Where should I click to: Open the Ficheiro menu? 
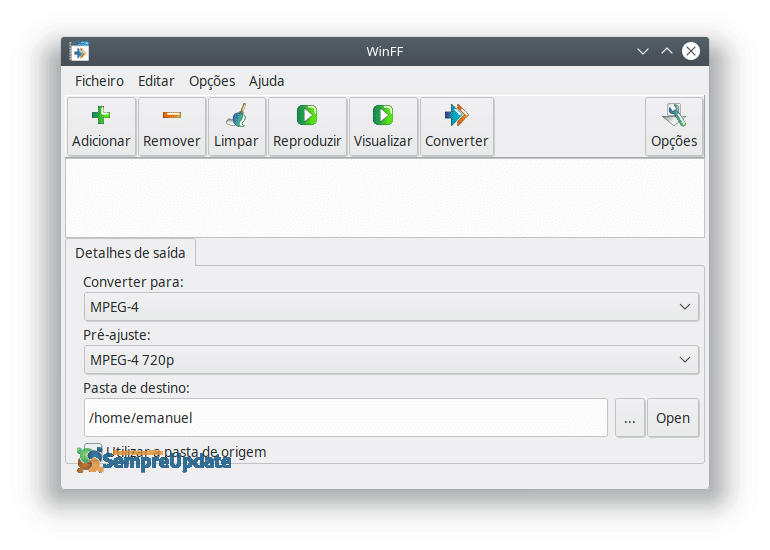pyautogui.click(x=99, y=81)
